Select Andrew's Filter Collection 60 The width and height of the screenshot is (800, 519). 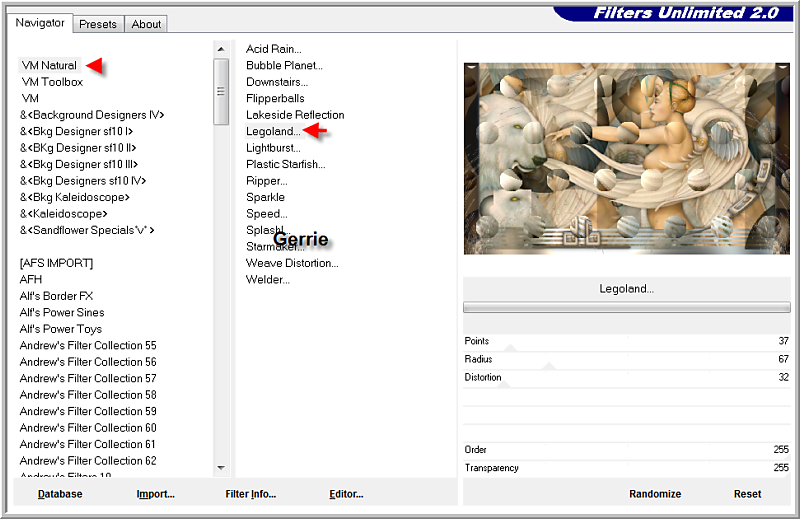88,428
